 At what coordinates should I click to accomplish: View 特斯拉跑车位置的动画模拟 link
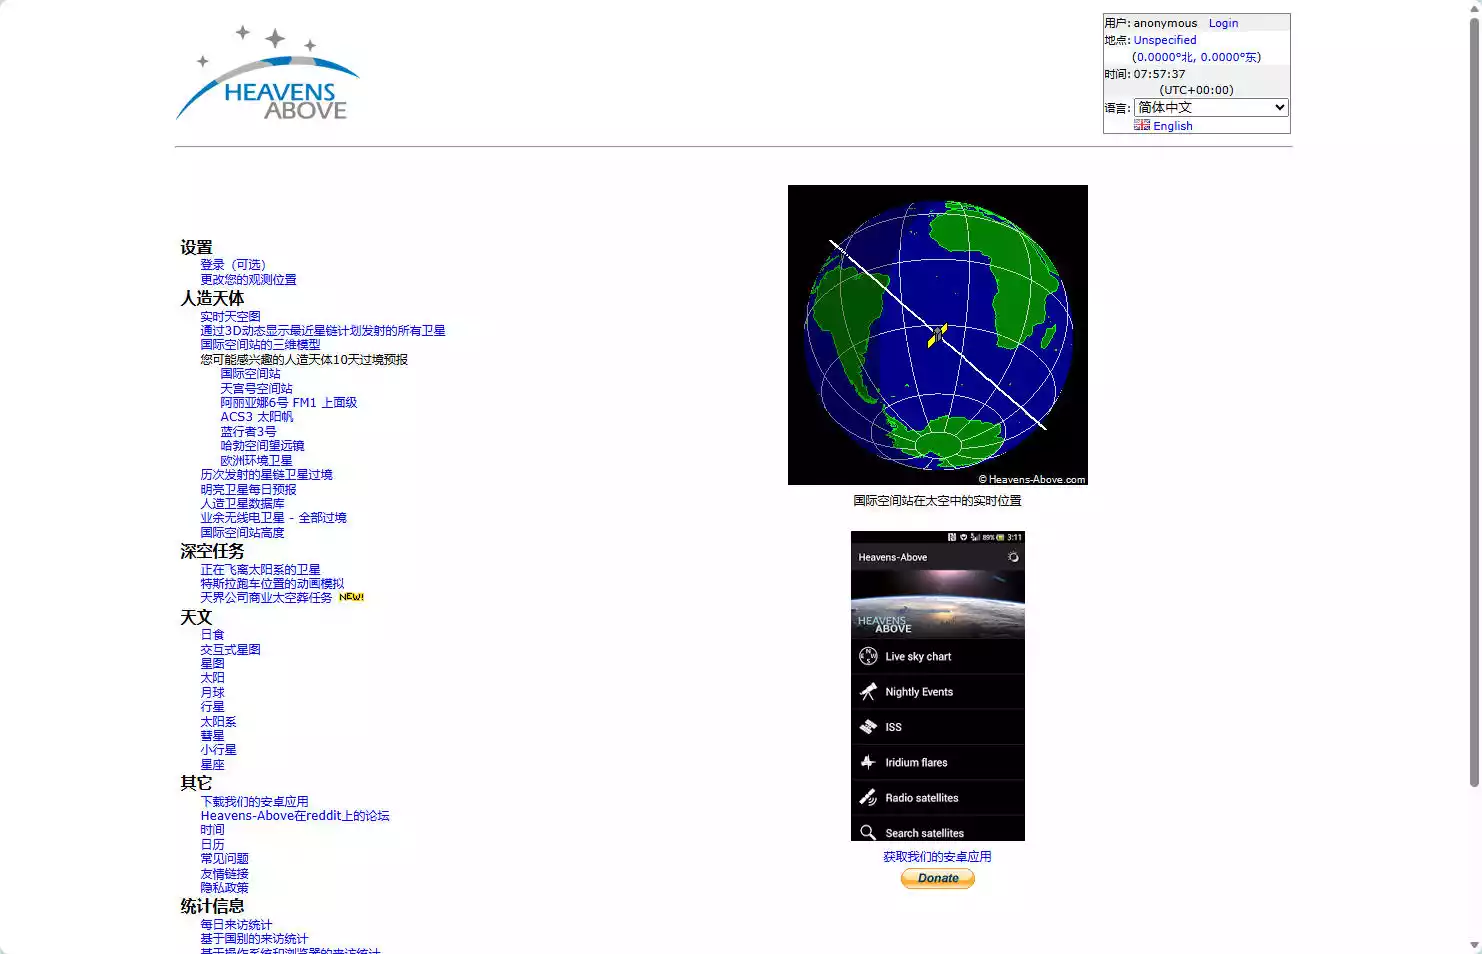(x=272, y=584)
